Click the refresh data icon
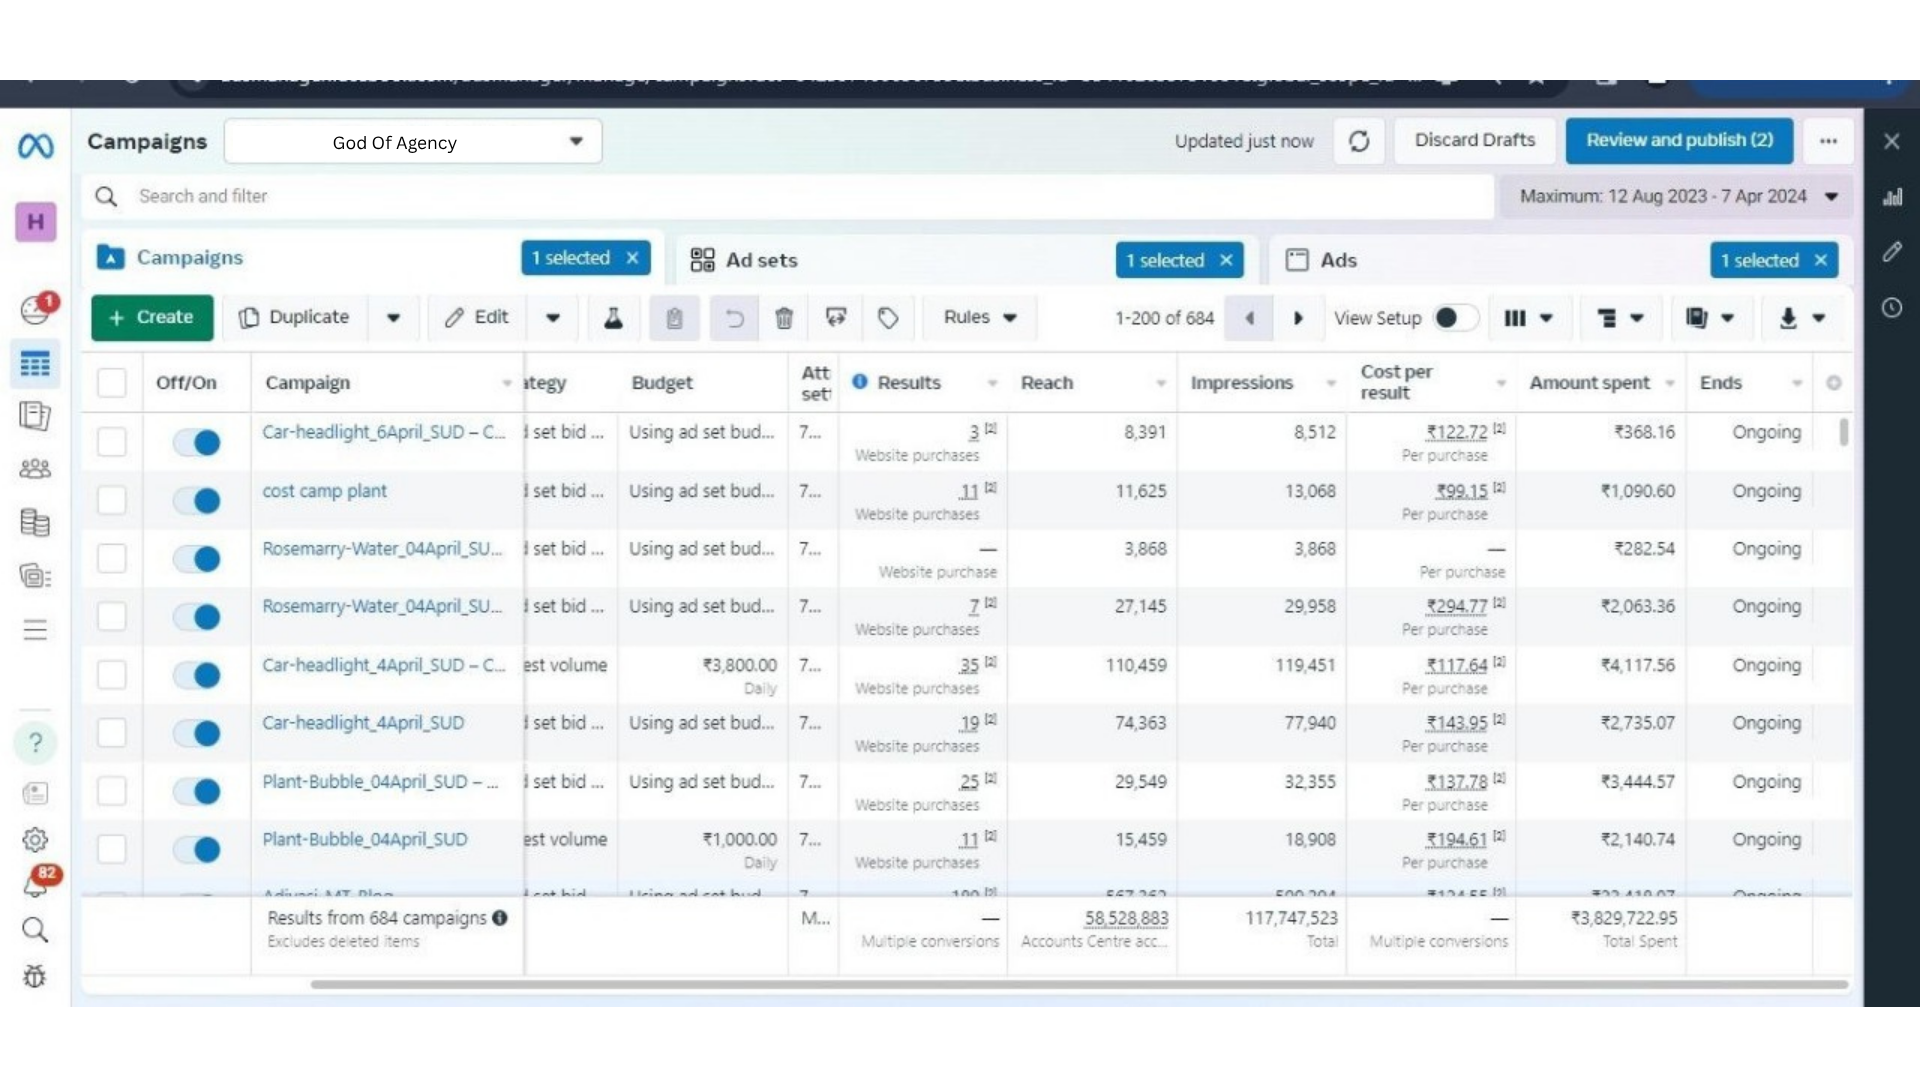 point(1359,141)
